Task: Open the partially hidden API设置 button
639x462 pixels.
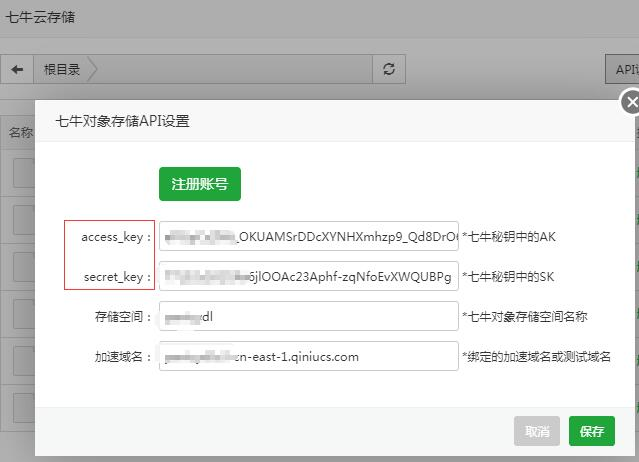Action: 624,70
